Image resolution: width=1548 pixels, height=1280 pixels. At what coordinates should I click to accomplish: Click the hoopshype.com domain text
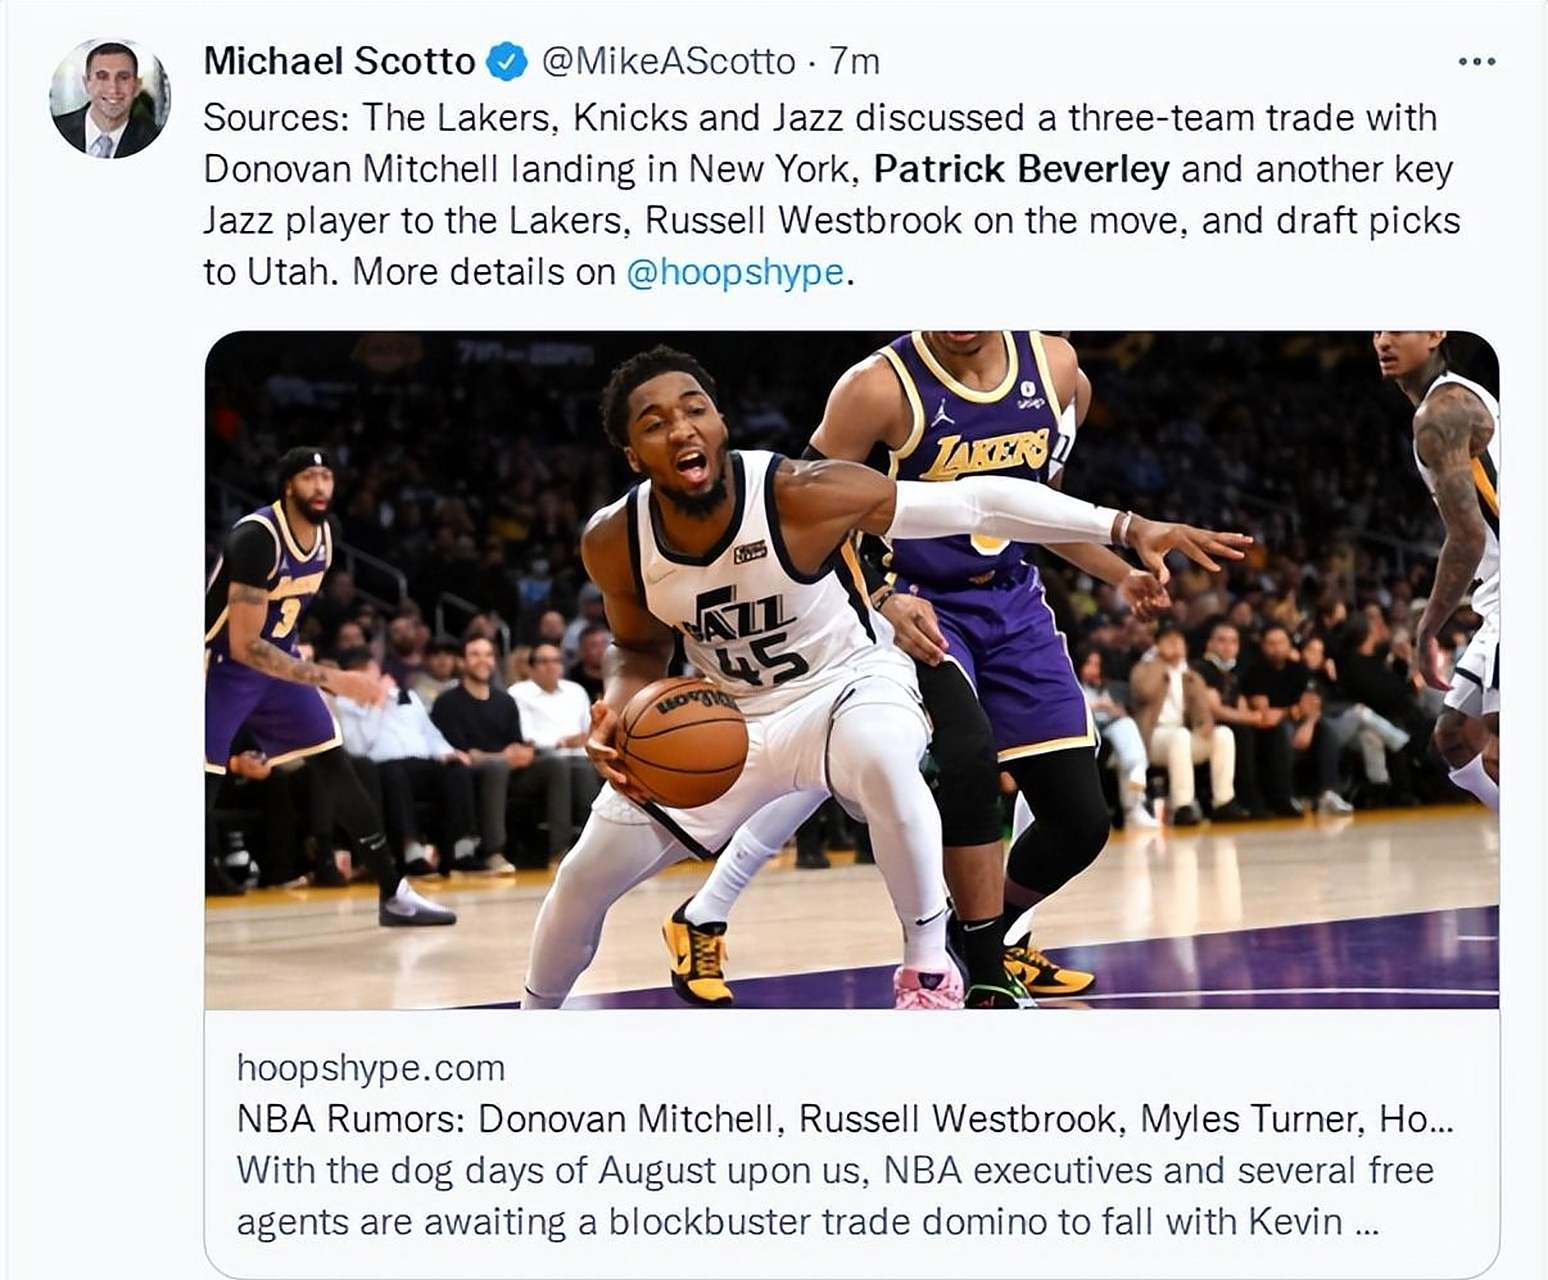tap(371, 1069)
